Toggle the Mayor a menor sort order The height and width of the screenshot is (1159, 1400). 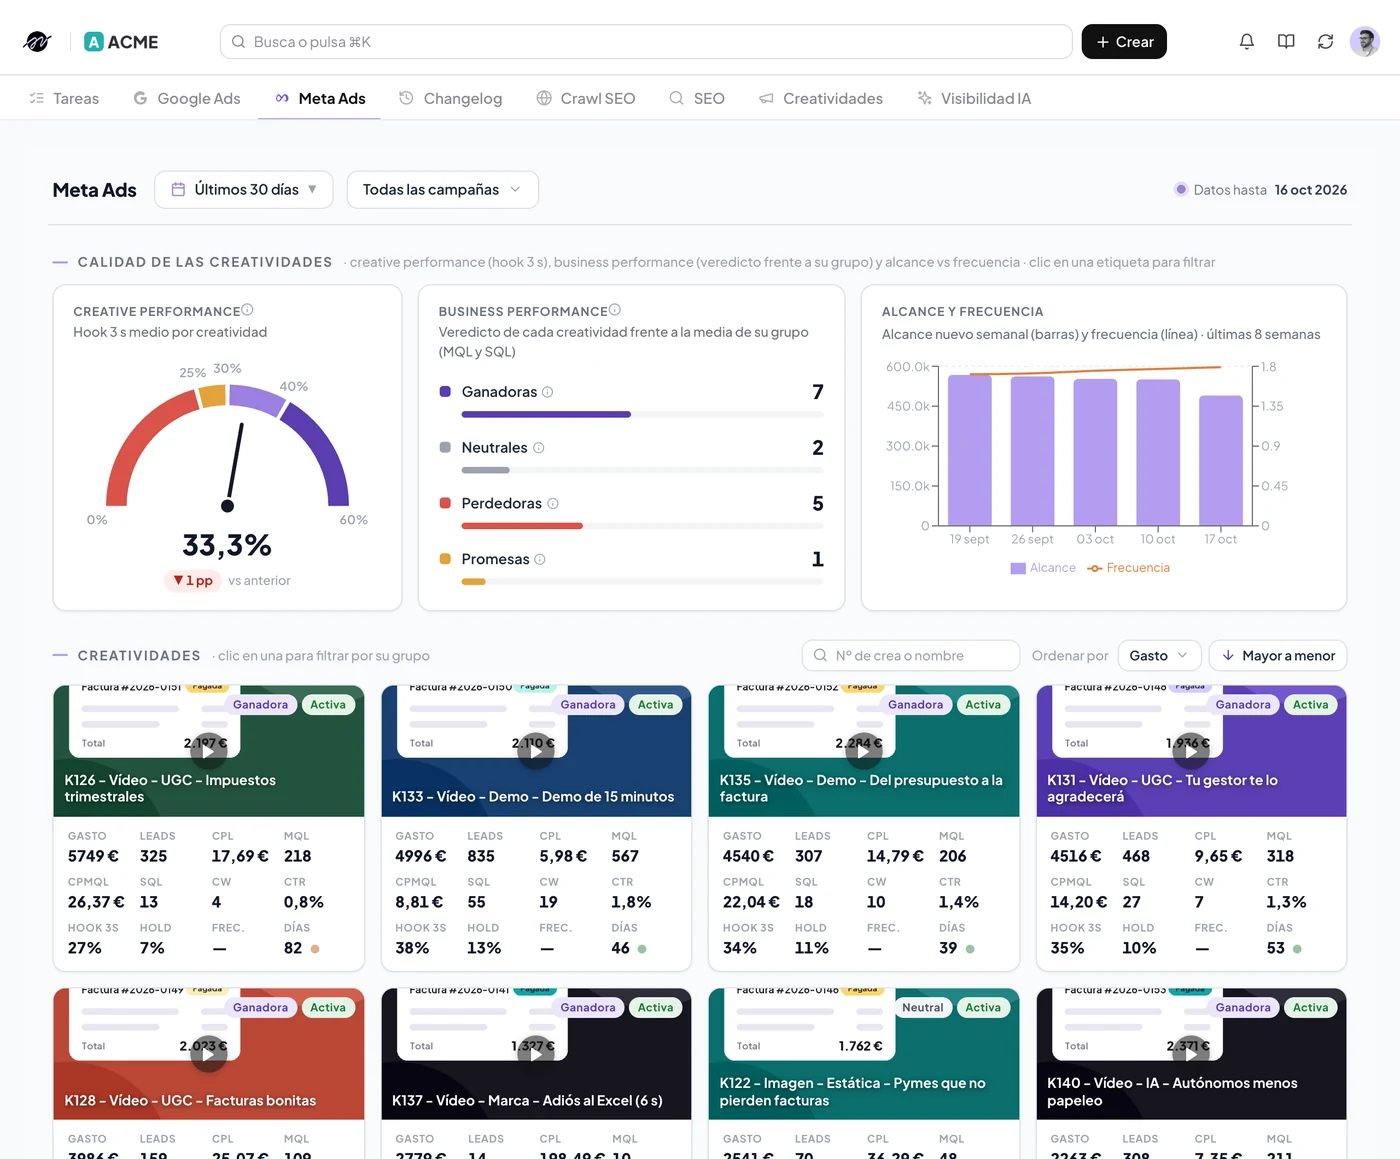pyautogui.click(x=1278, y=656)
